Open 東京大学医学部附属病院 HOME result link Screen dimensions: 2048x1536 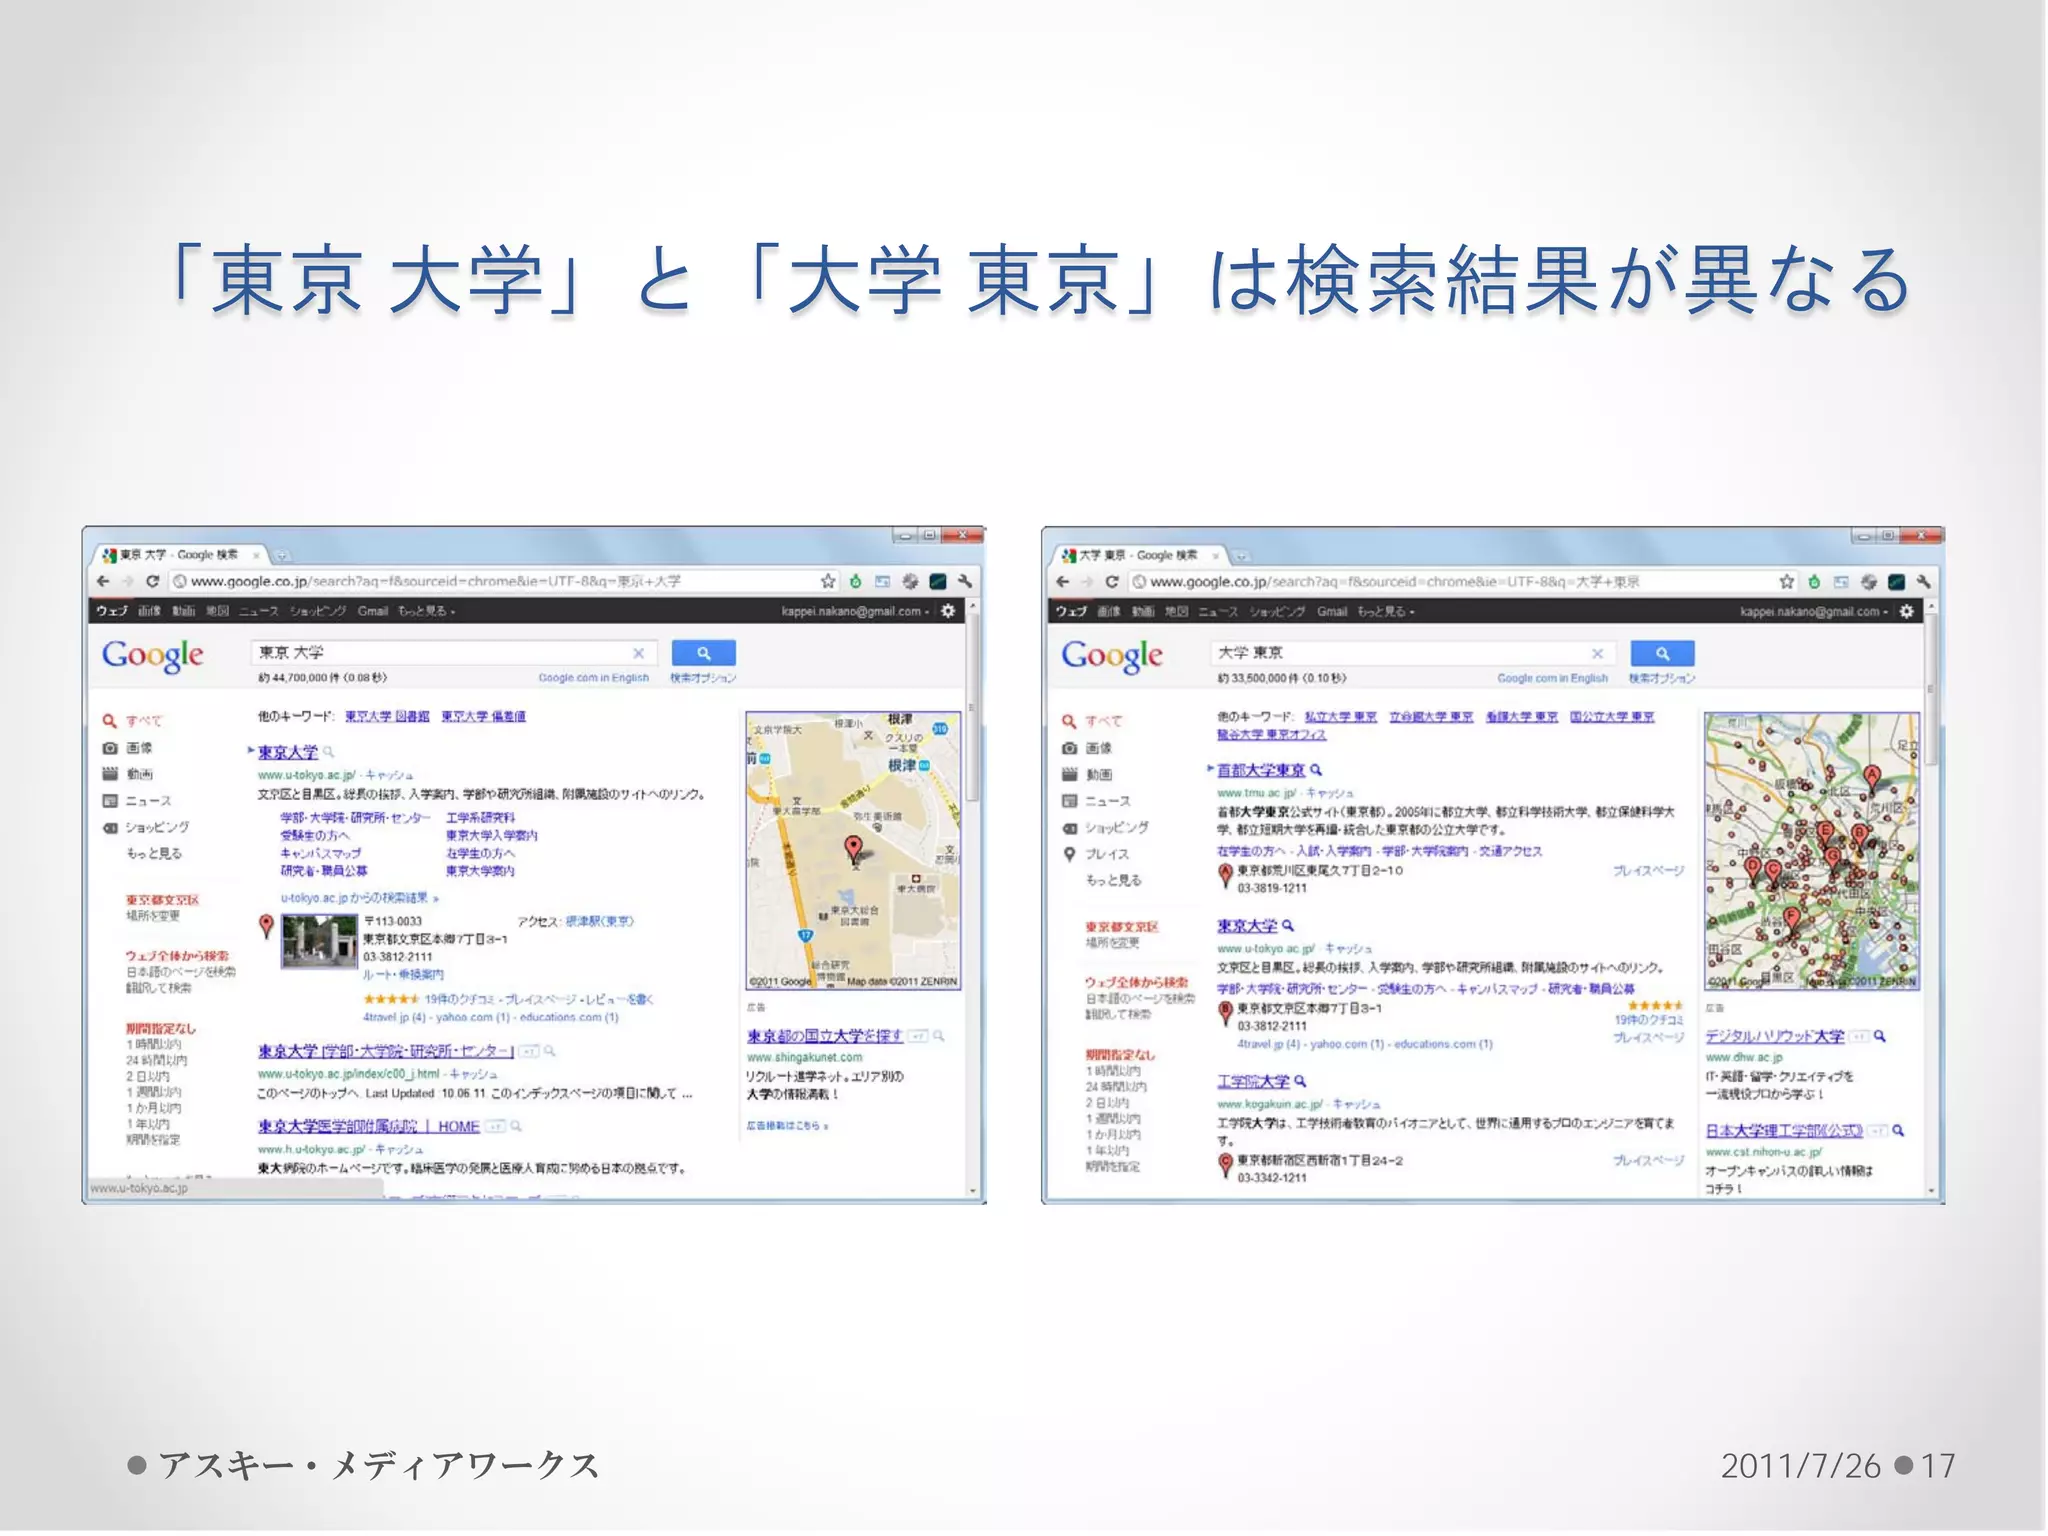tap(368, 1126)
